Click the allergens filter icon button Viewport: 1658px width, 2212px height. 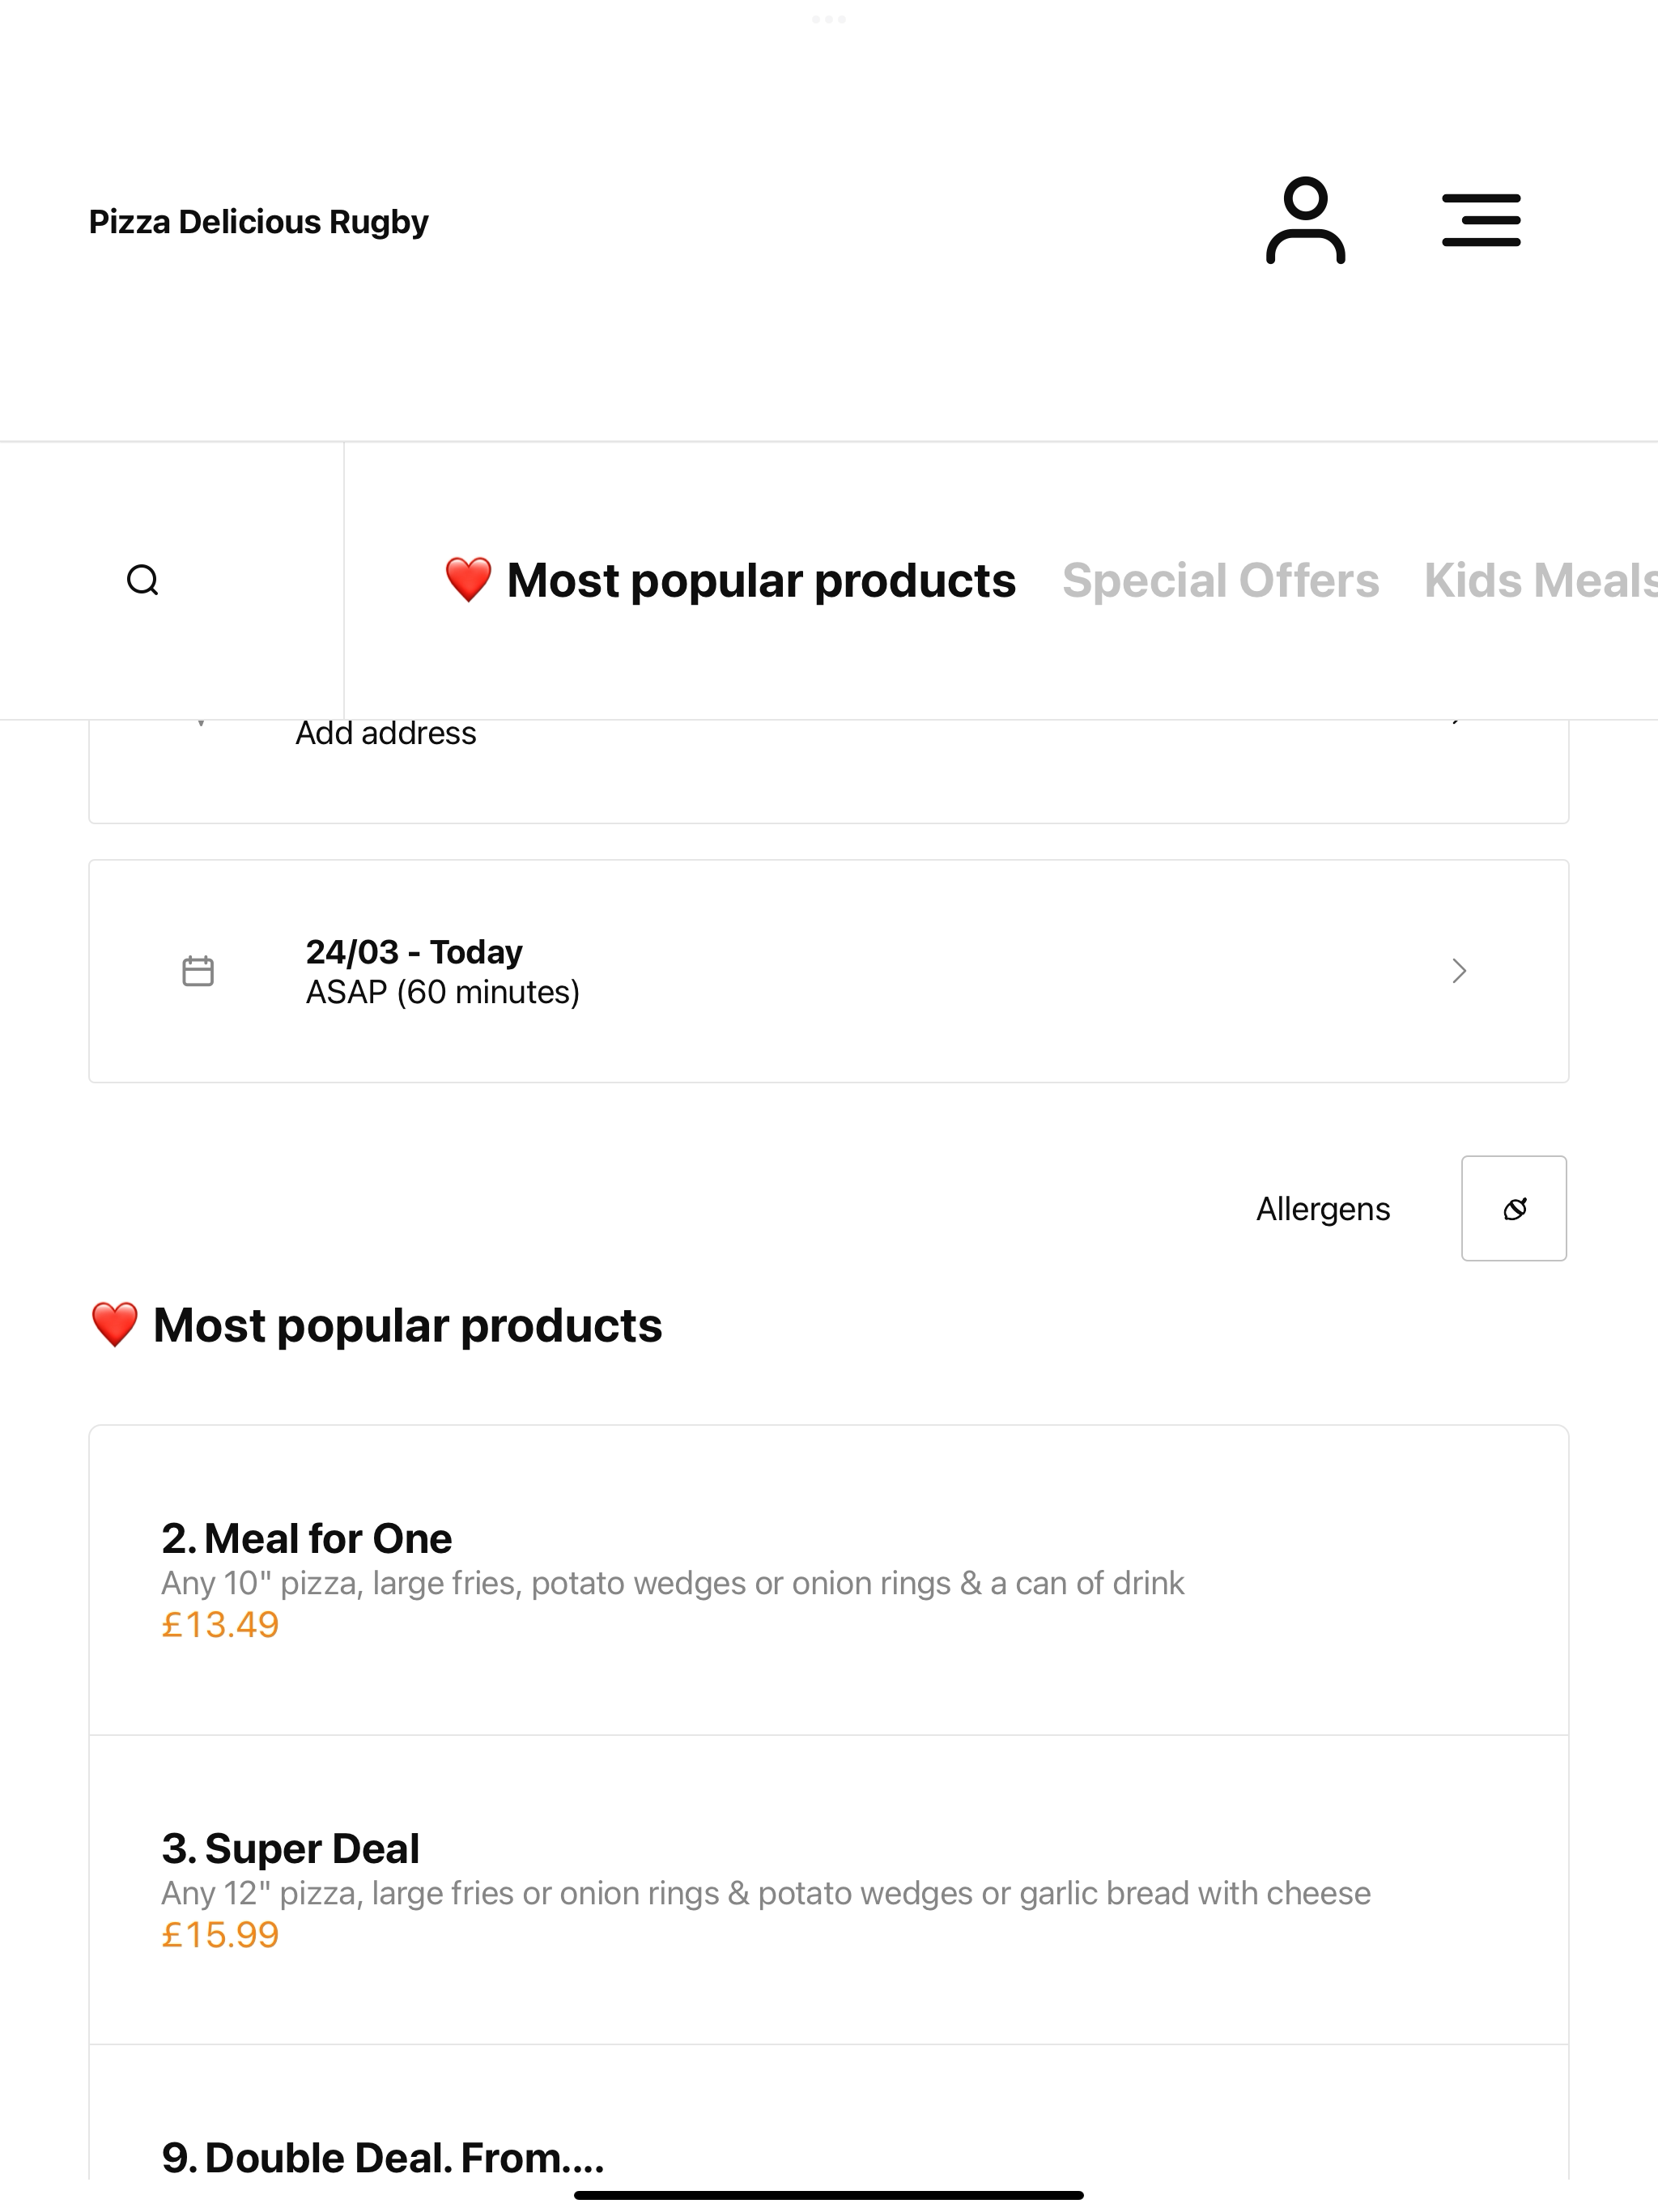coord(1514,1208)
